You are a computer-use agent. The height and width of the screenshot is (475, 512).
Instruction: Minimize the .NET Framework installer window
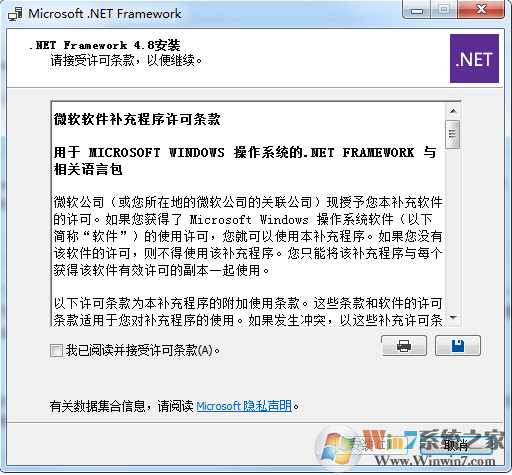[x=417, y=10]
